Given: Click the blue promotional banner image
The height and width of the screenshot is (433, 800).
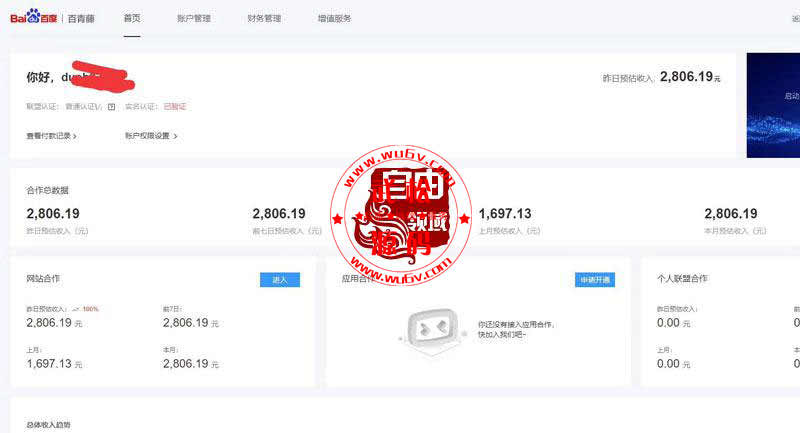Looking at the screenshot, I should 773,105.
